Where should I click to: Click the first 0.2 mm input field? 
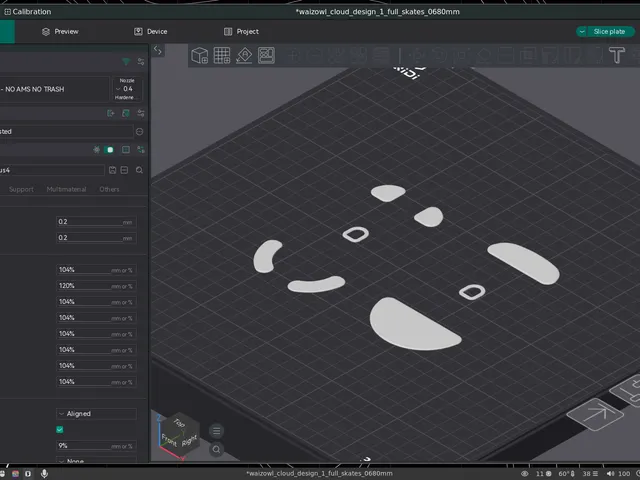96,222
